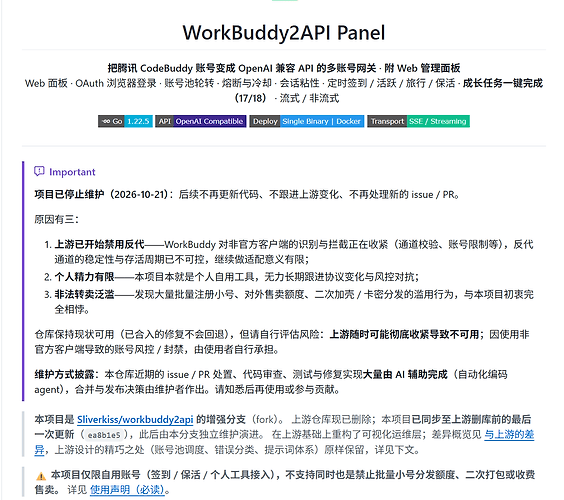Click the Deploy Single Binary Docker badge
The height and width of the screenshot is (500, 564).
point(307,121)
